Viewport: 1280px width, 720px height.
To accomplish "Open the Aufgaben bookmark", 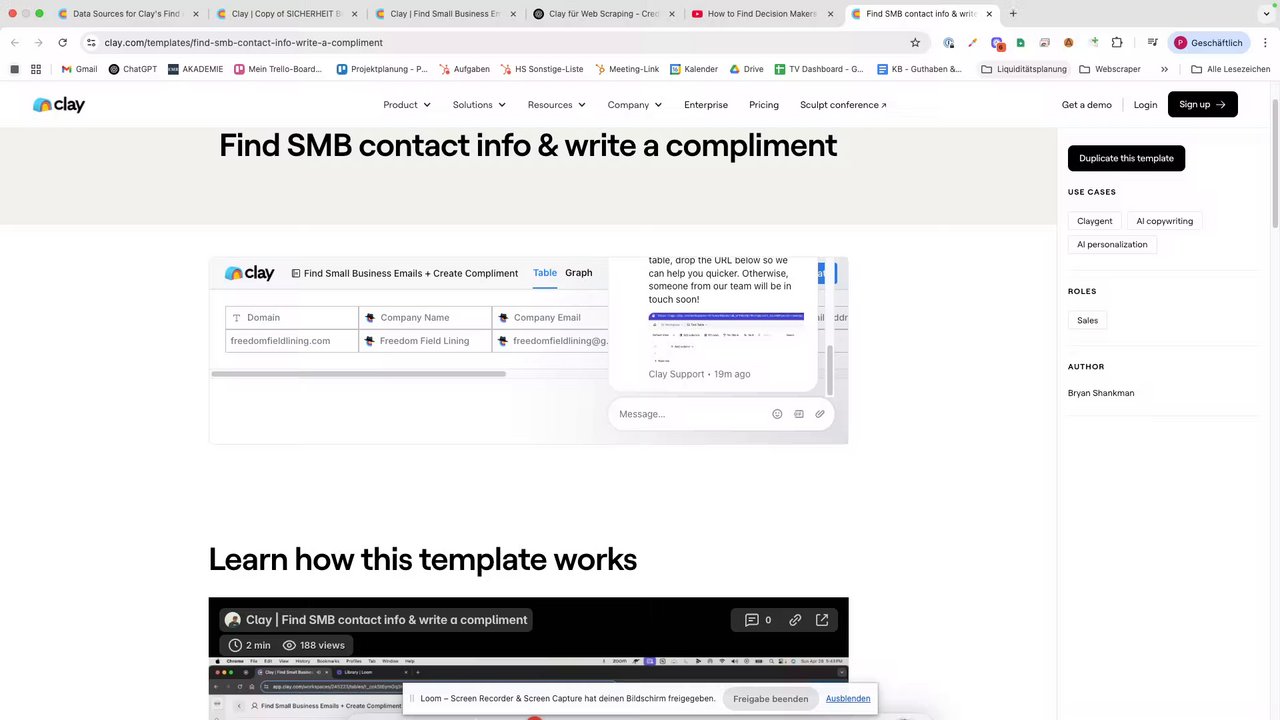I will coord(464,69).
